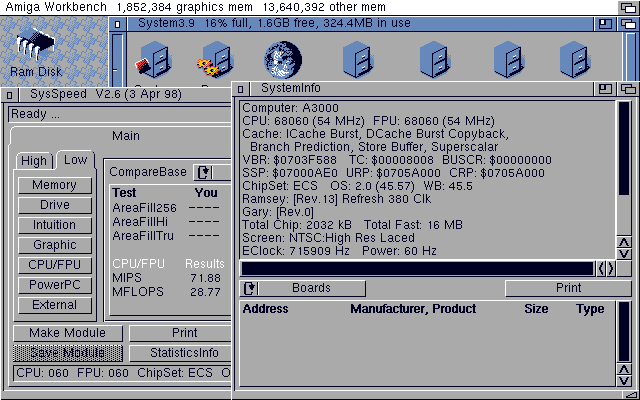Click the Print button in SysSpeed

coord(180,333)
